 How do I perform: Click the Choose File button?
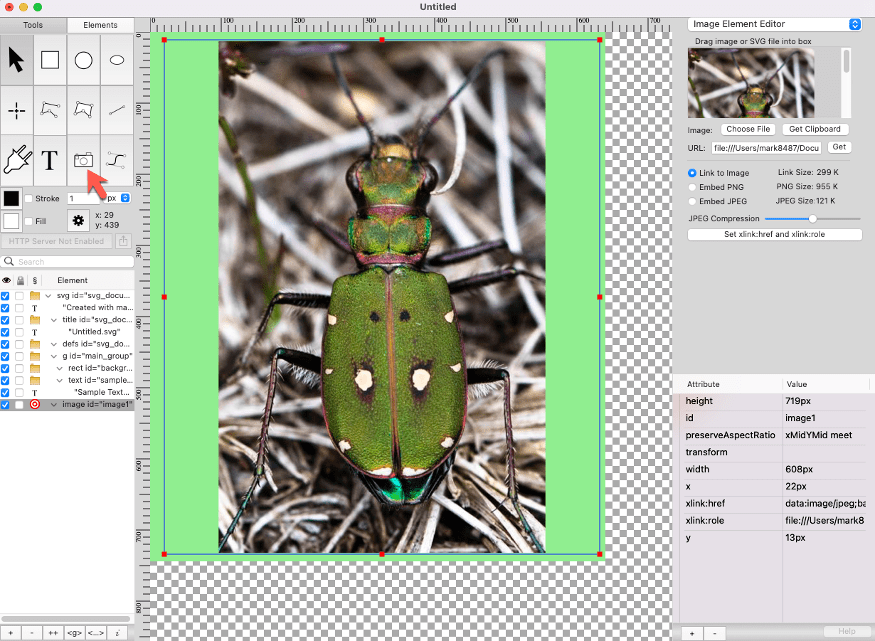click(x=748, y=129)
